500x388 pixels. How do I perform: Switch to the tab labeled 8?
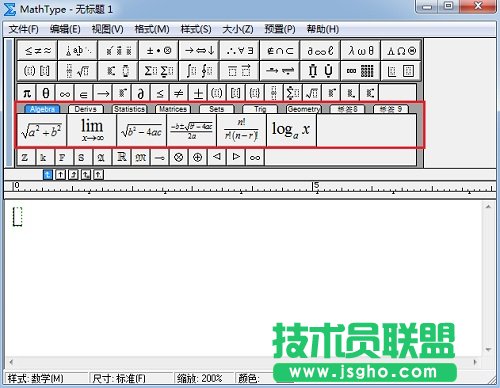(347, 109)
